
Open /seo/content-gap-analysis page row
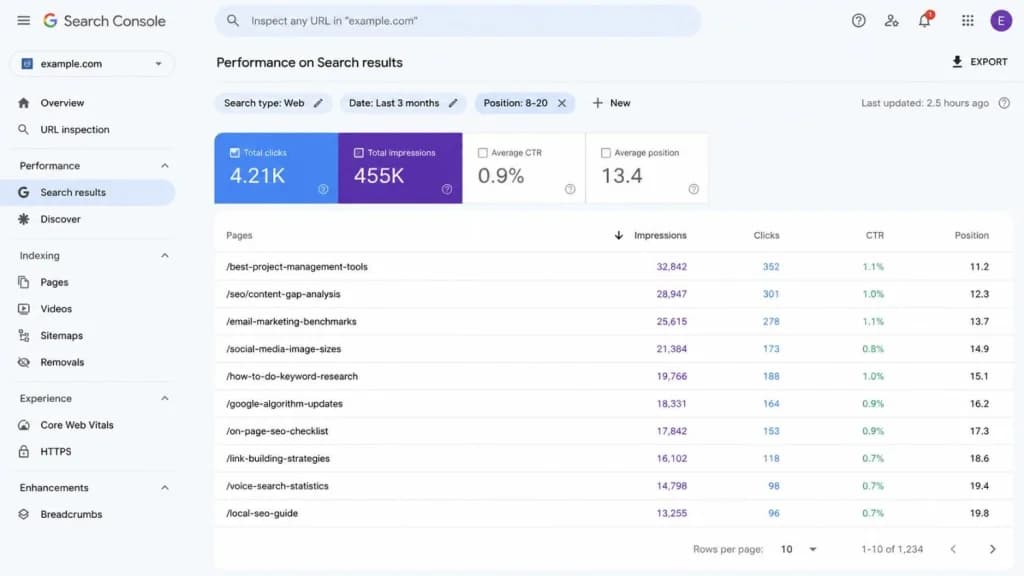613,294
